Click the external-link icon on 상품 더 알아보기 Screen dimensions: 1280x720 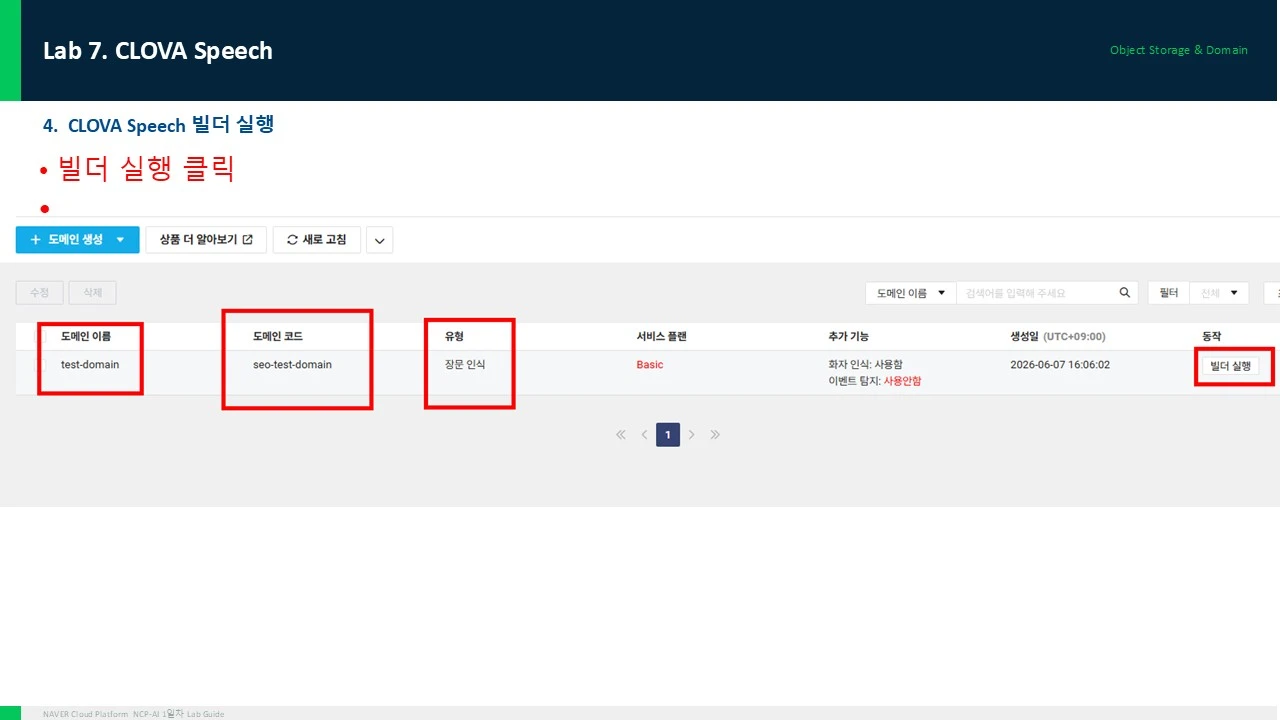[248, 240]
